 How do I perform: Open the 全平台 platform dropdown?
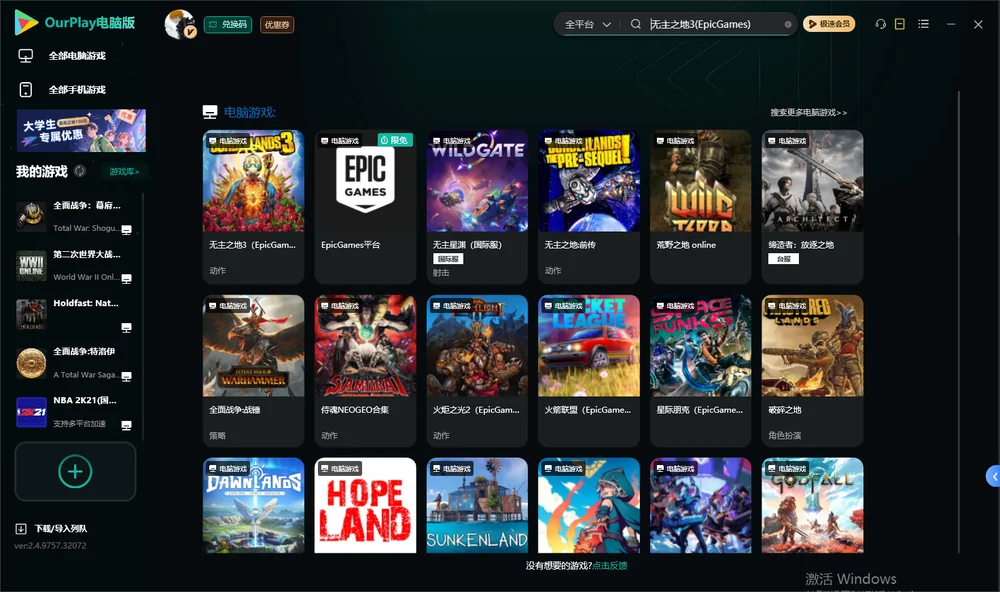587,24
